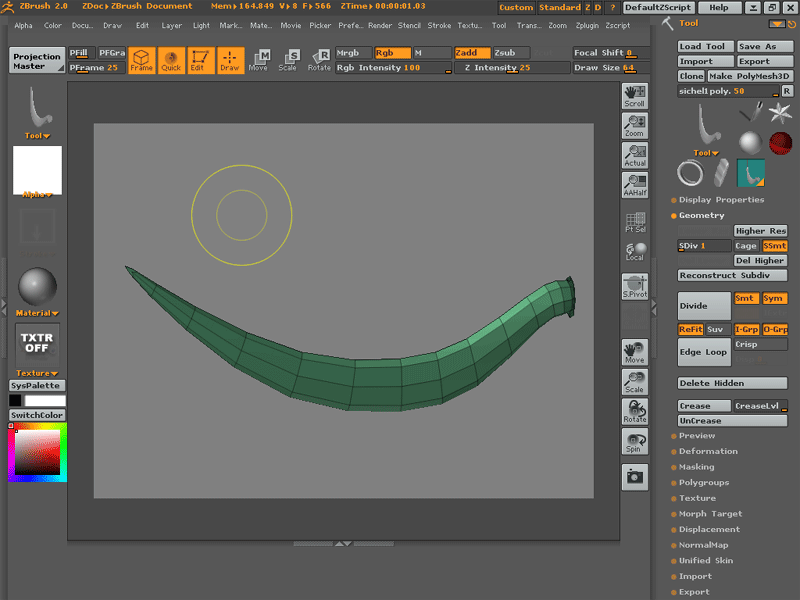Click the AAHalf view icon
Screen dimensions: 800x600
(x=634, y=185)
